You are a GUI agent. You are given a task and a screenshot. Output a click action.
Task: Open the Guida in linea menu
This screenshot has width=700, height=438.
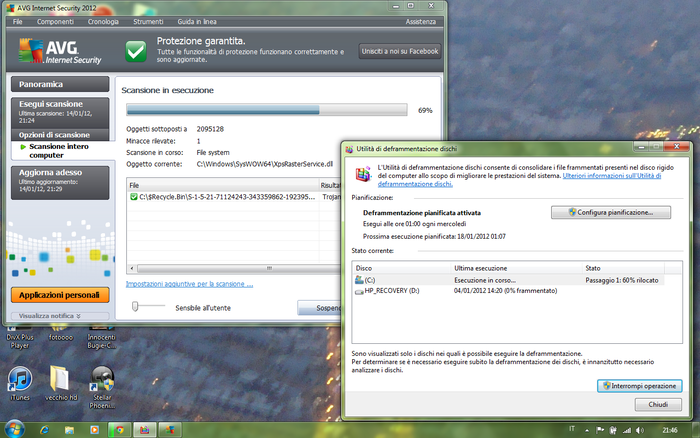(x=197, y=21)
